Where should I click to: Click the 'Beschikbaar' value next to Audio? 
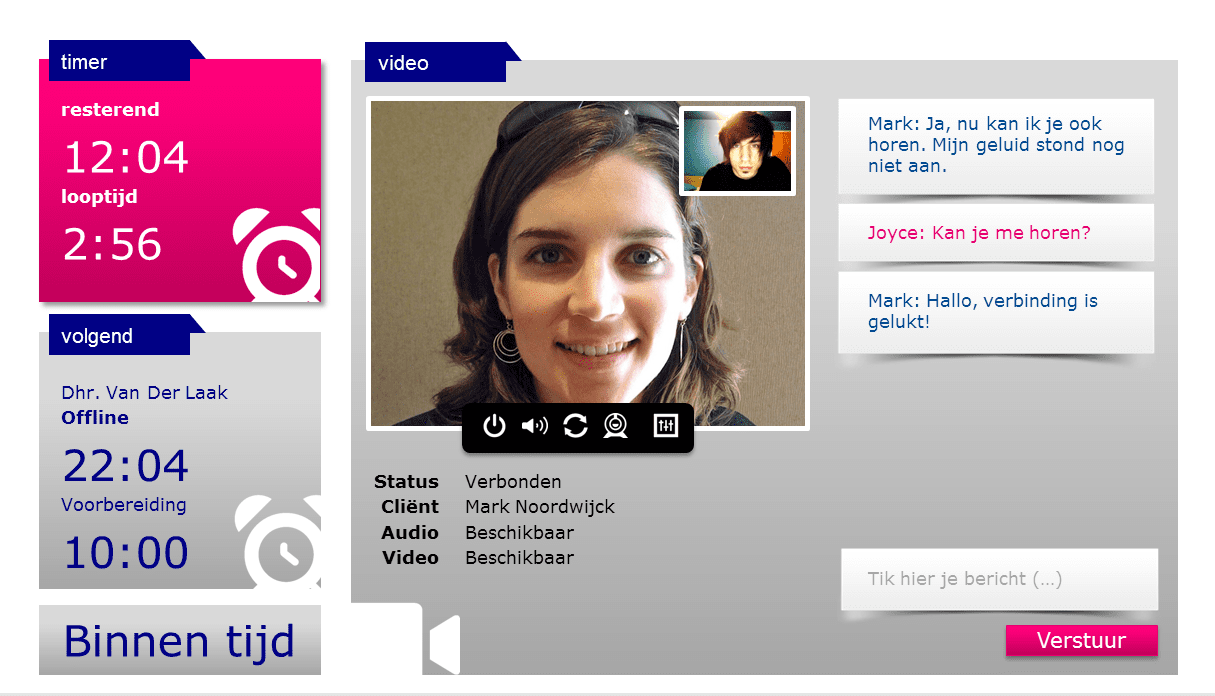(520, 533)
